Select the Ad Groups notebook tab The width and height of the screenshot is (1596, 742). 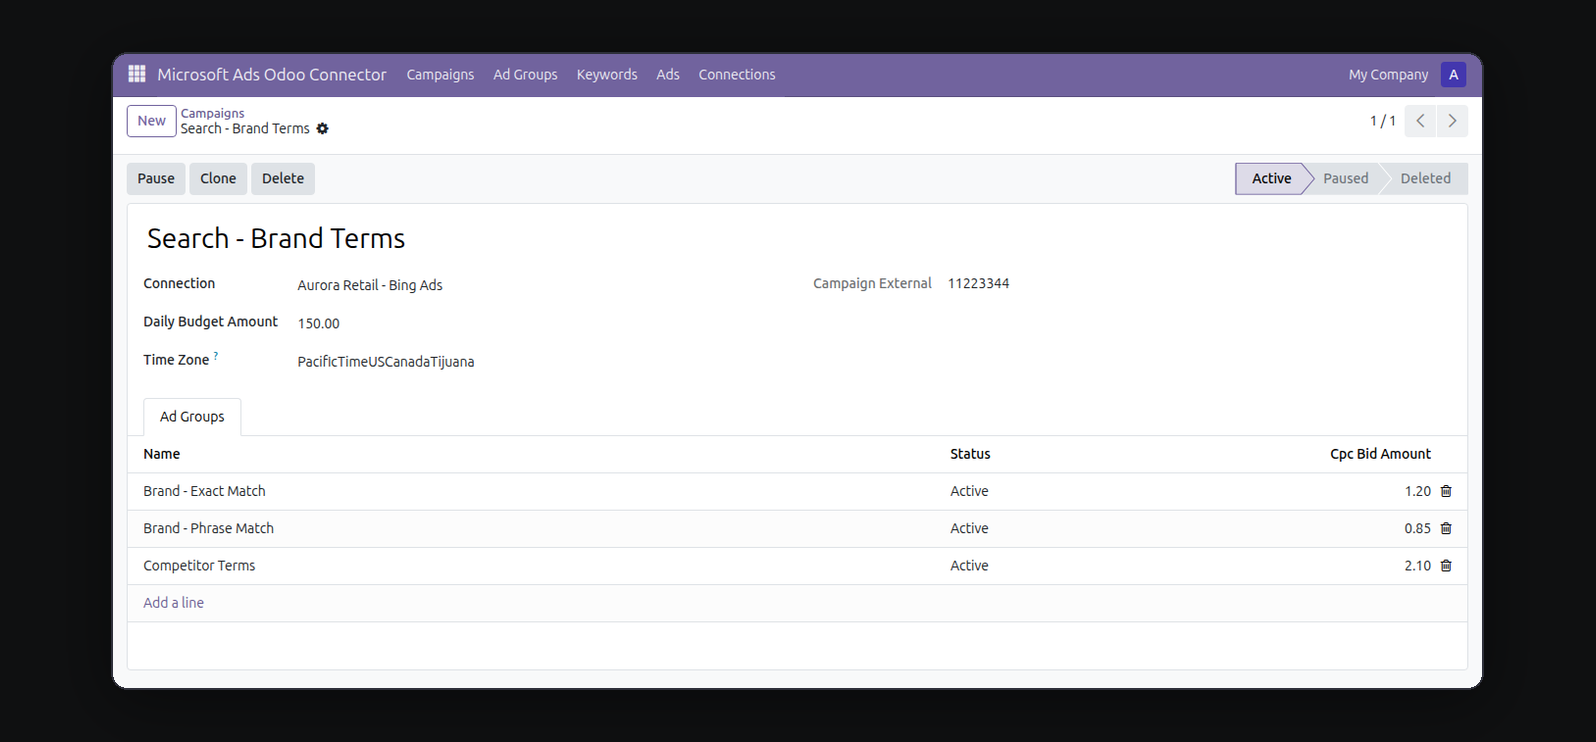(x=192, y=417)
